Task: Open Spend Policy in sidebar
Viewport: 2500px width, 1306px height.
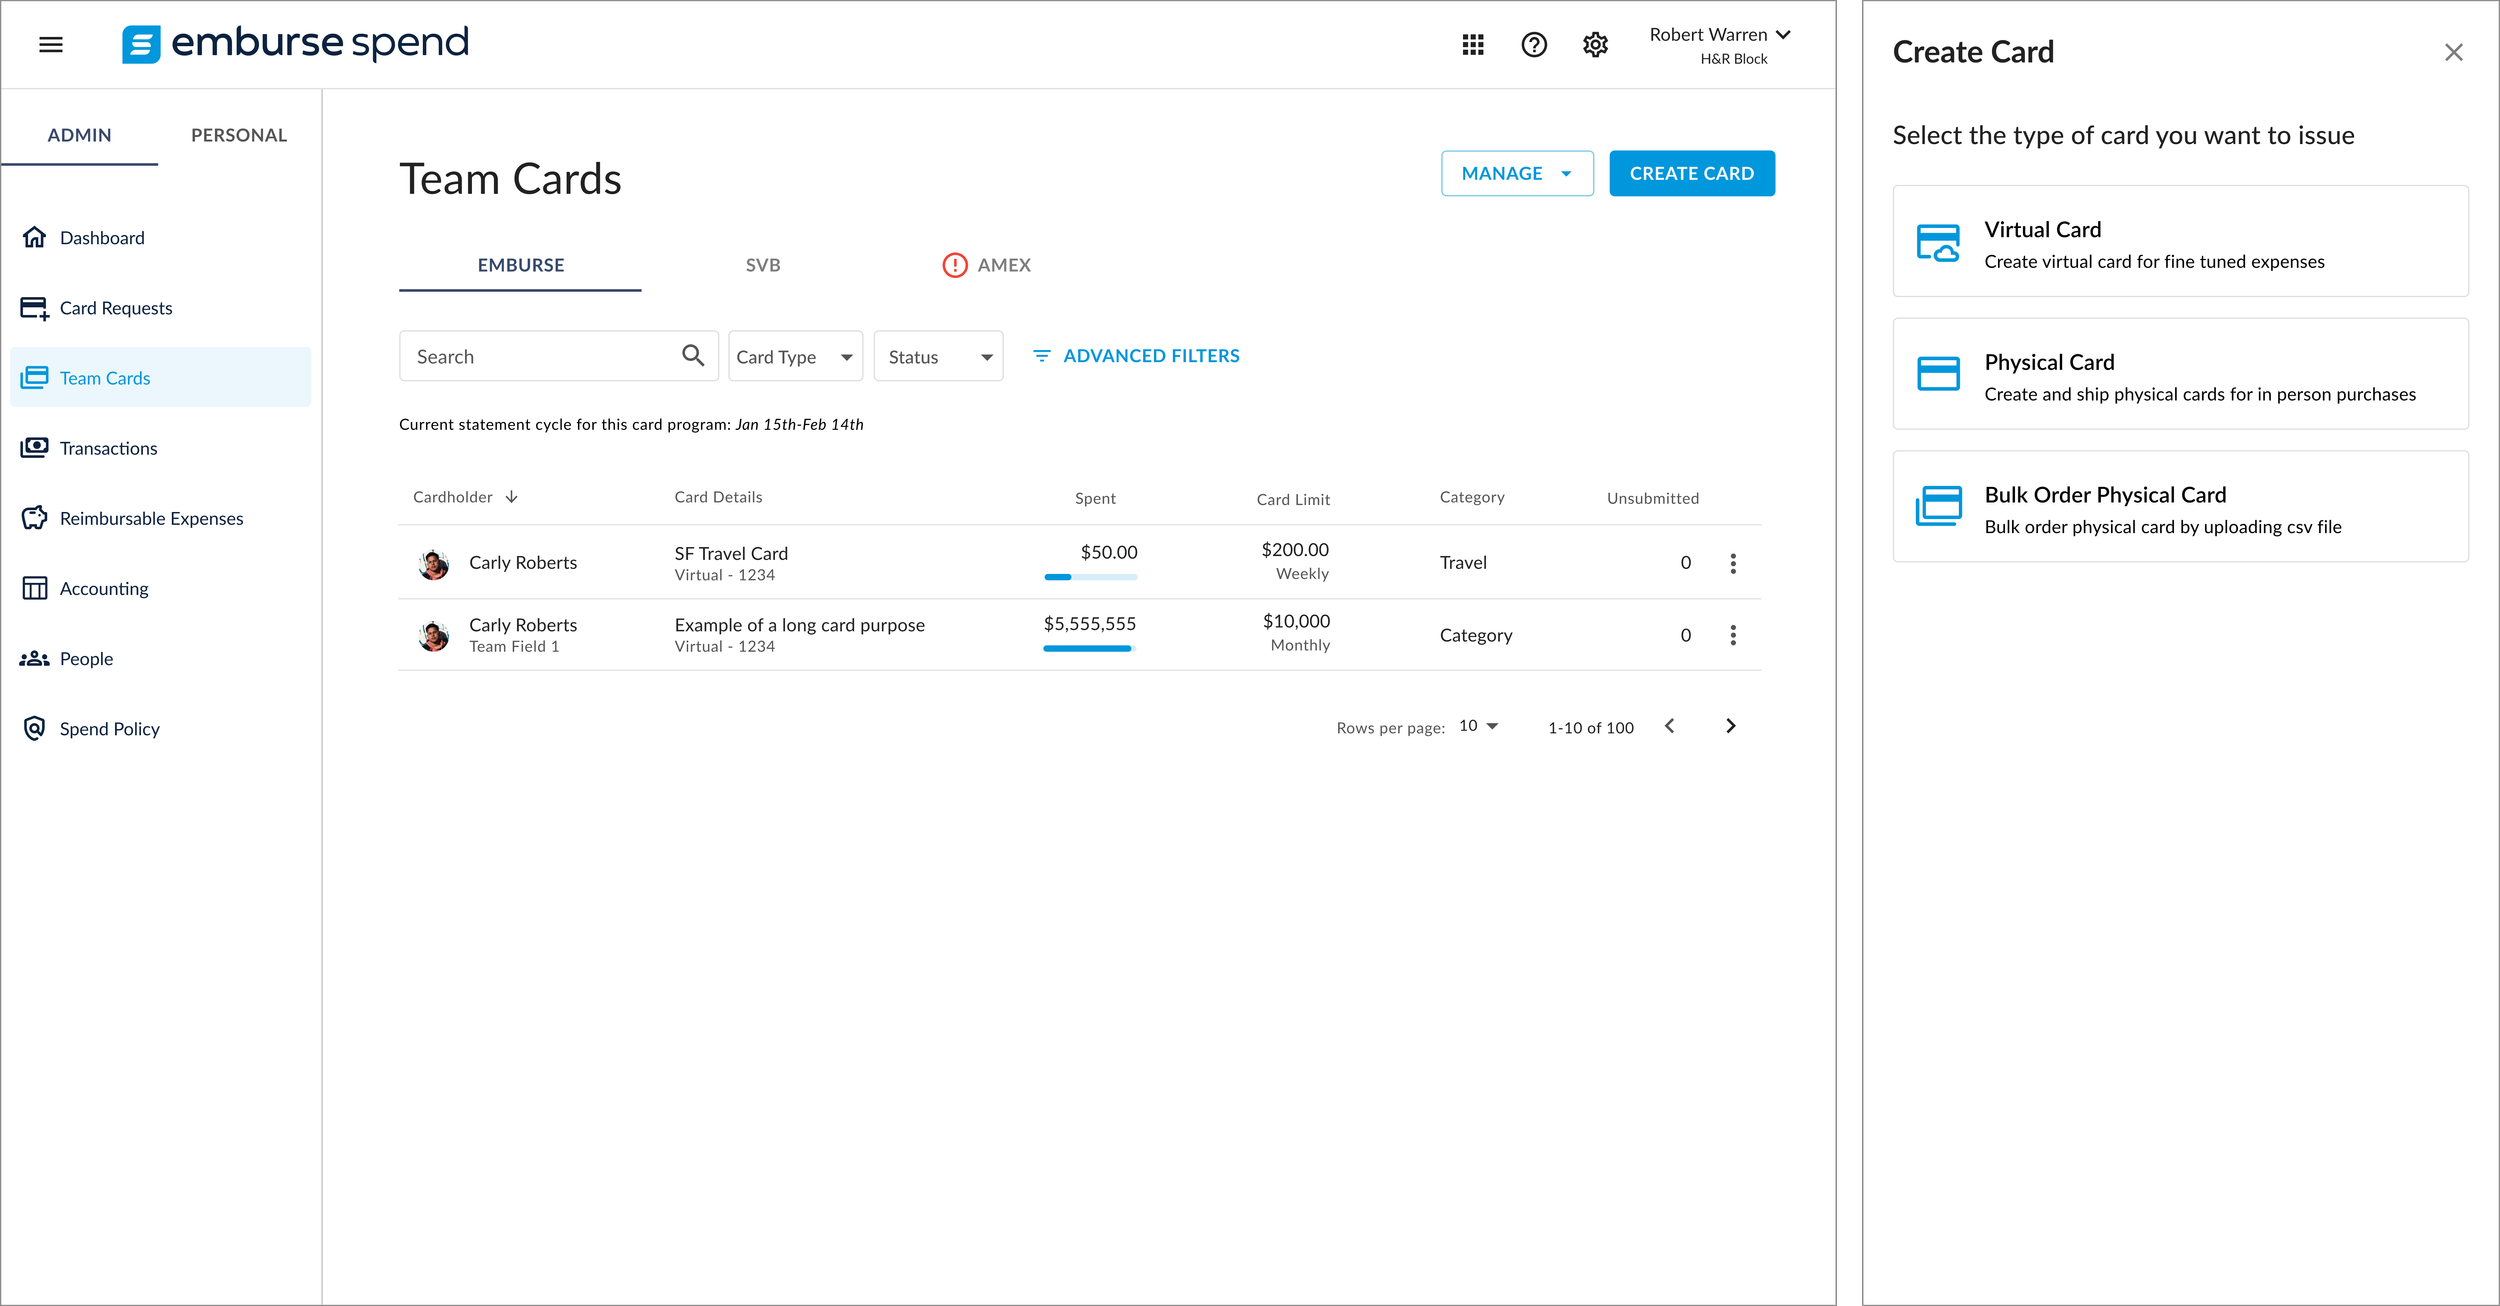Action: [x=109, y=729]
